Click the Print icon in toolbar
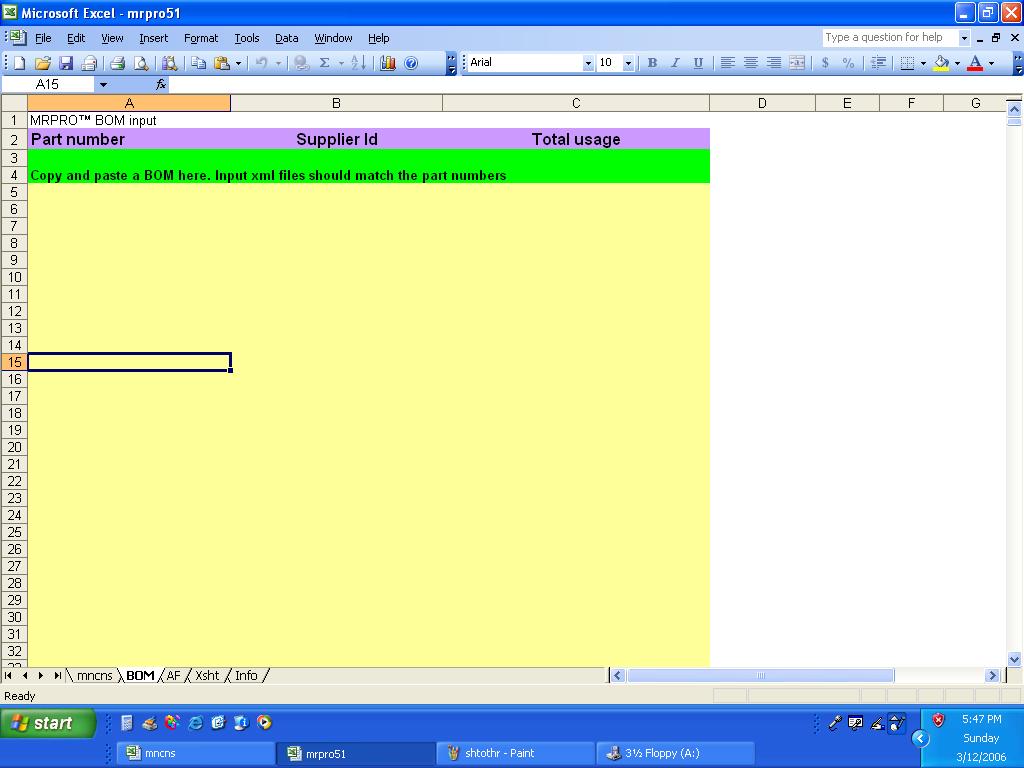Viewport: 1024px width, 768px height. [118, 63]
